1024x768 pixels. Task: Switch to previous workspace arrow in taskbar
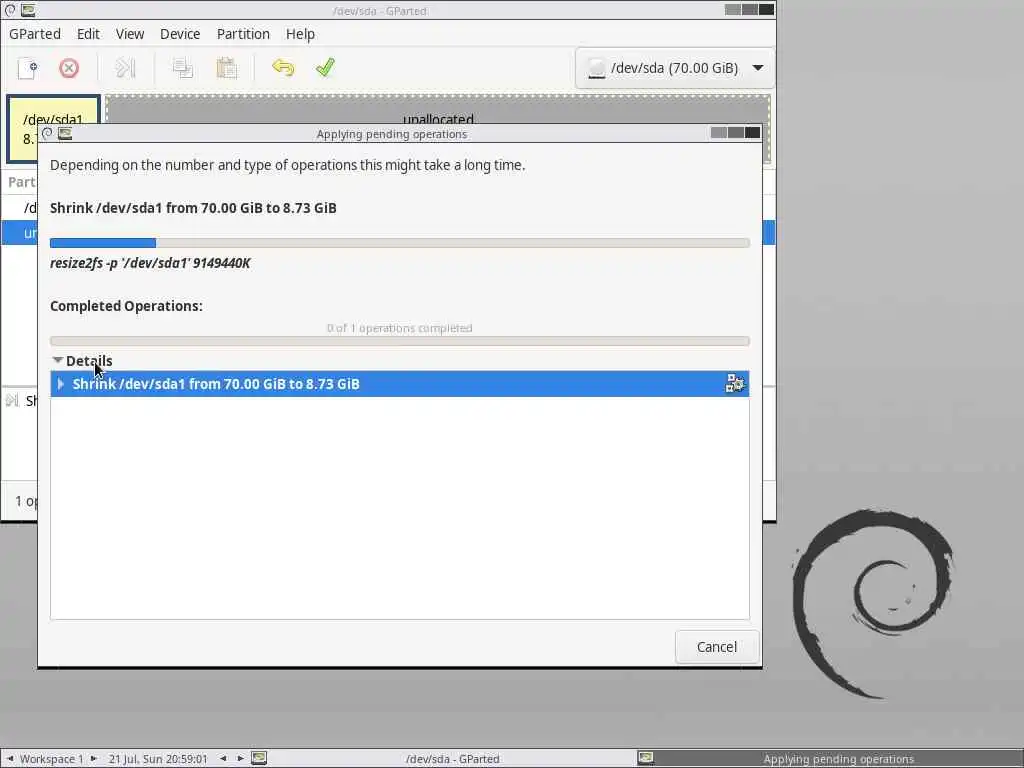click(x=10, y=758)
